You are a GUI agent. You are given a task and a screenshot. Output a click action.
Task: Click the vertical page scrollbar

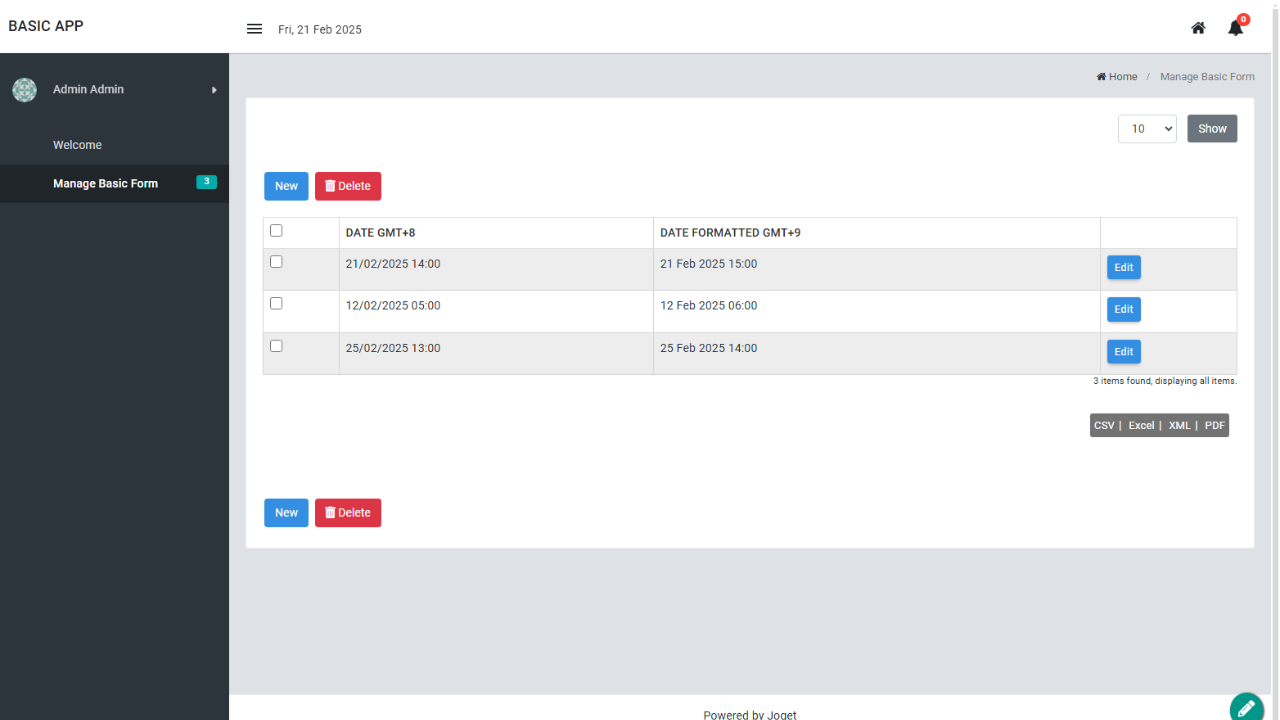(x=1275, y=360)
